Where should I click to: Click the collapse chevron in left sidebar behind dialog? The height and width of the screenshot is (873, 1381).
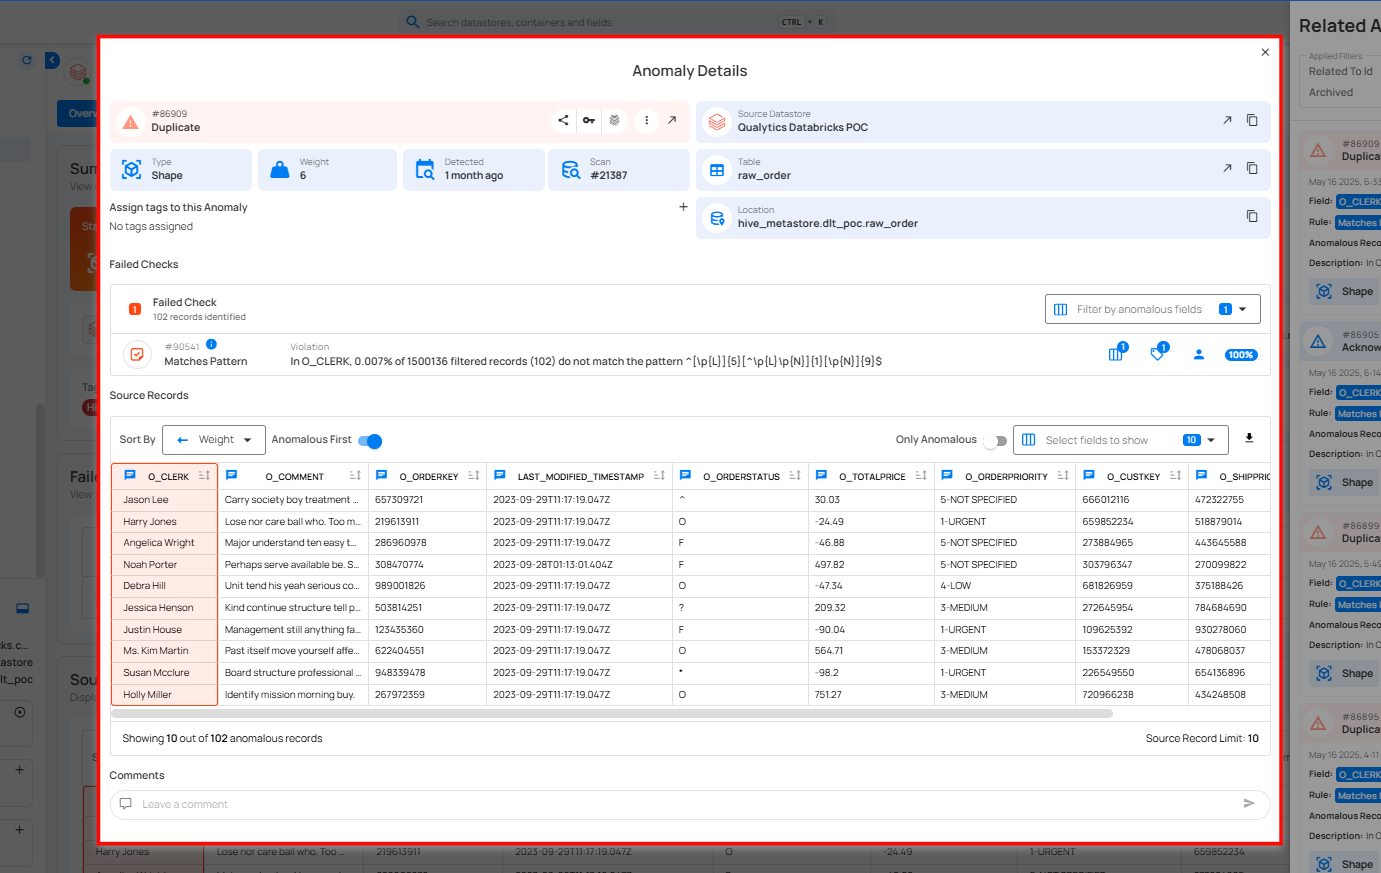click(52, 60)
